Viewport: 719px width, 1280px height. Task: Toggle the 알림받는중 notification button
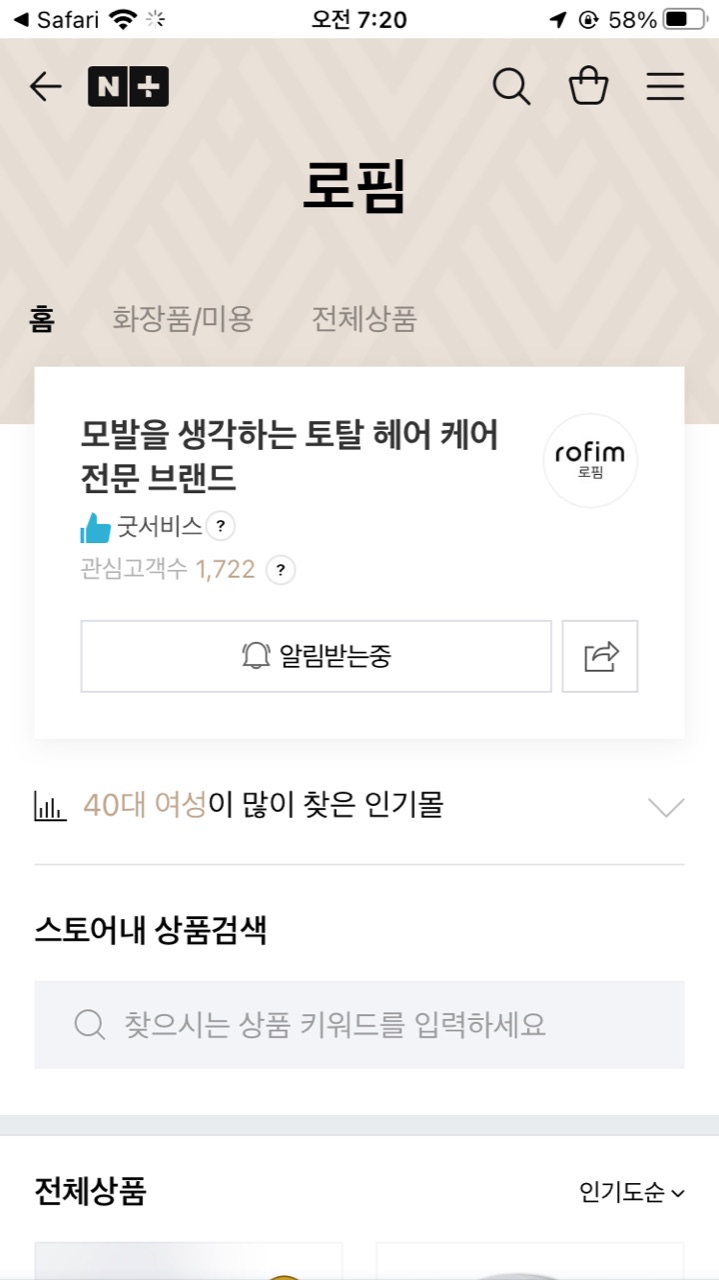click(x=316, y=656)
